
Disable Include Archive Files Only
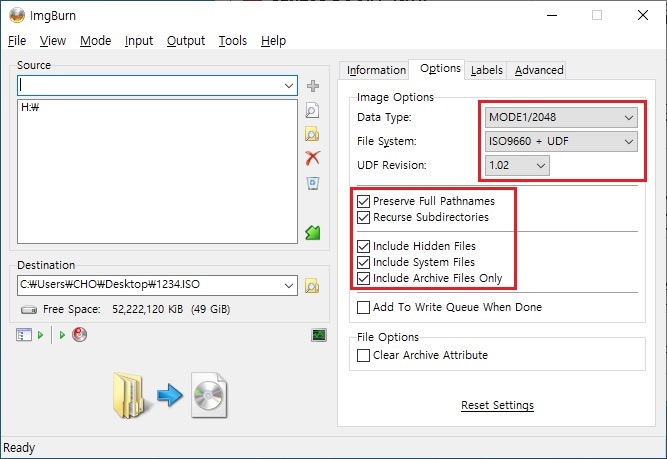tap(363, 278)
